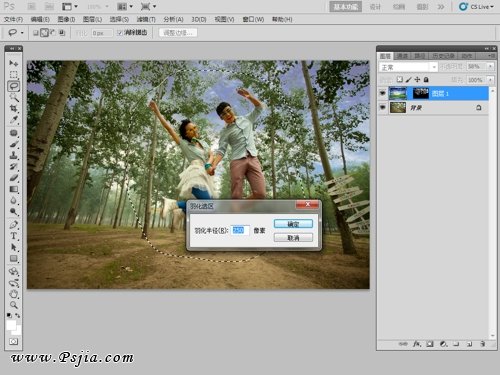The width and height of the screenshot is (500, 375).
Task: Select the Horizontal Type tool
Action: [x=14, y=236]
